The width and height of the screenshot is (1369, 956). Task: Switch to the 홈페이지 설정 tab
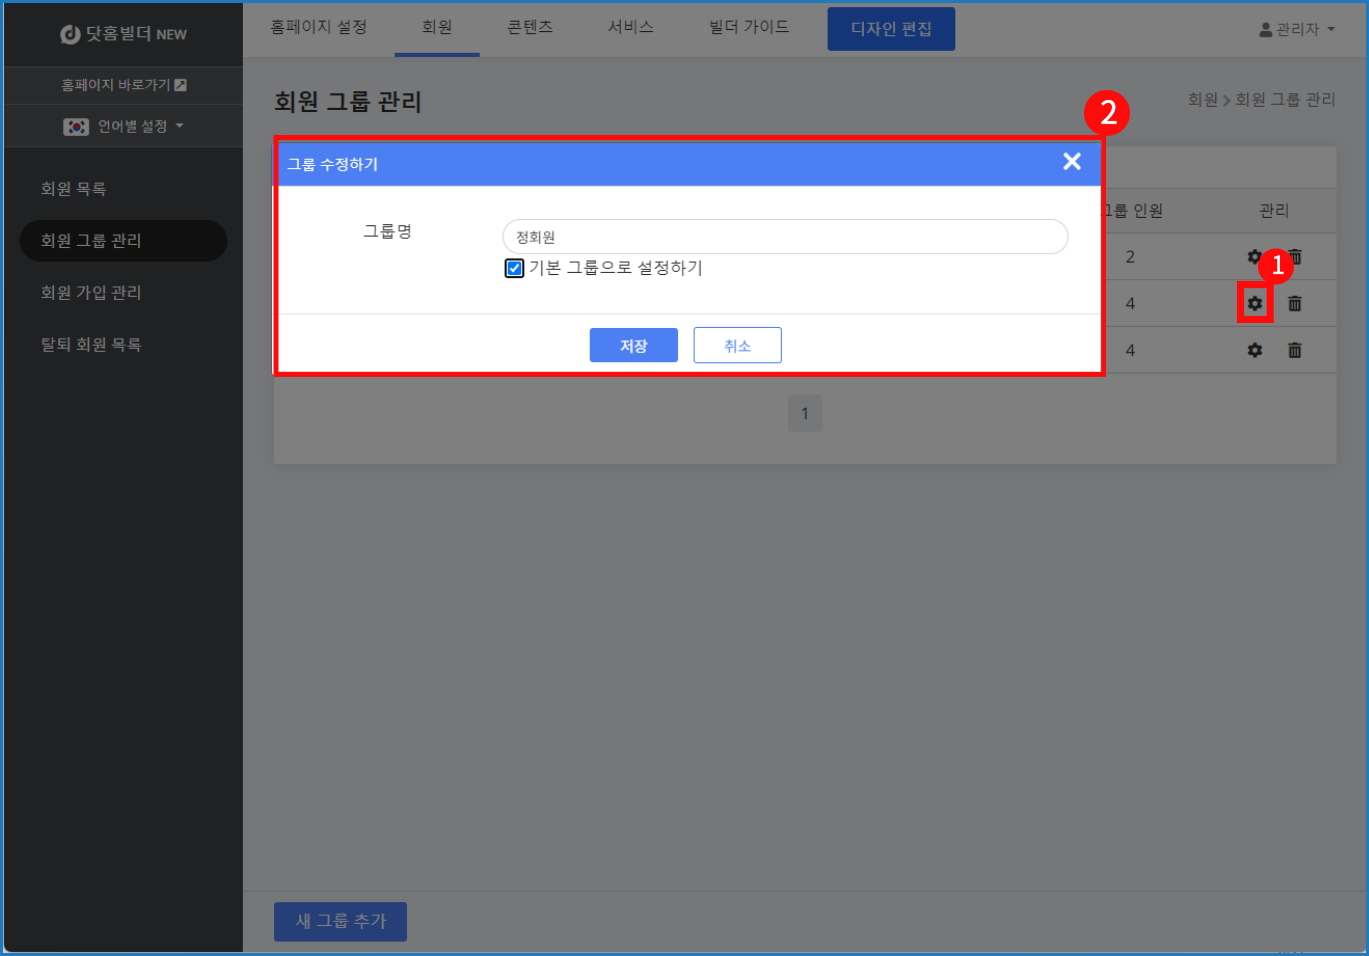pyautogui.click(x=318, y=27)
